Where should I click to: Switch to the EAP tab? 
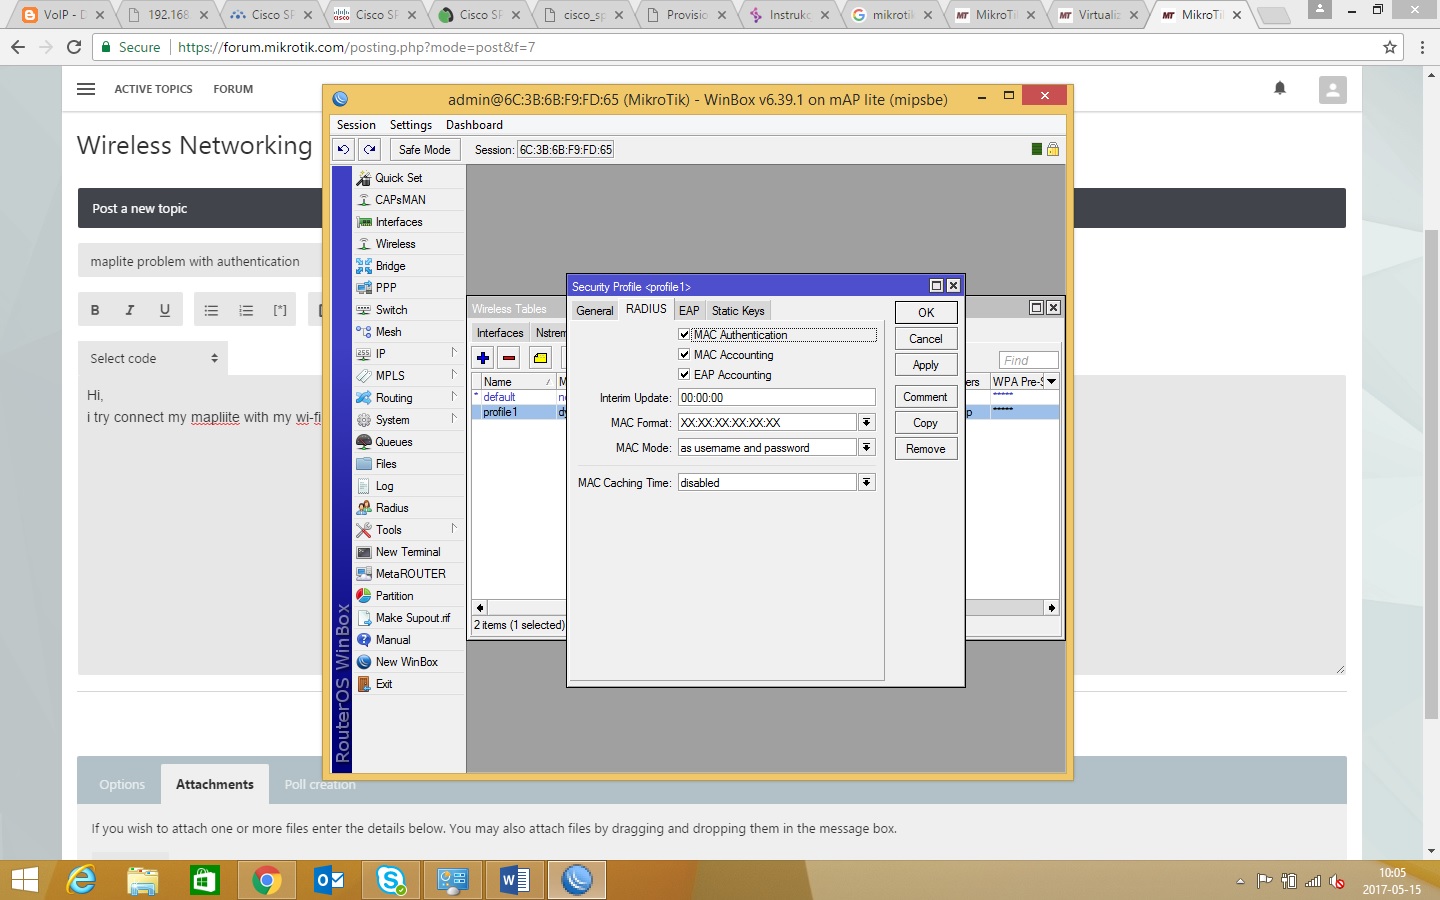[x=689, y=311]
